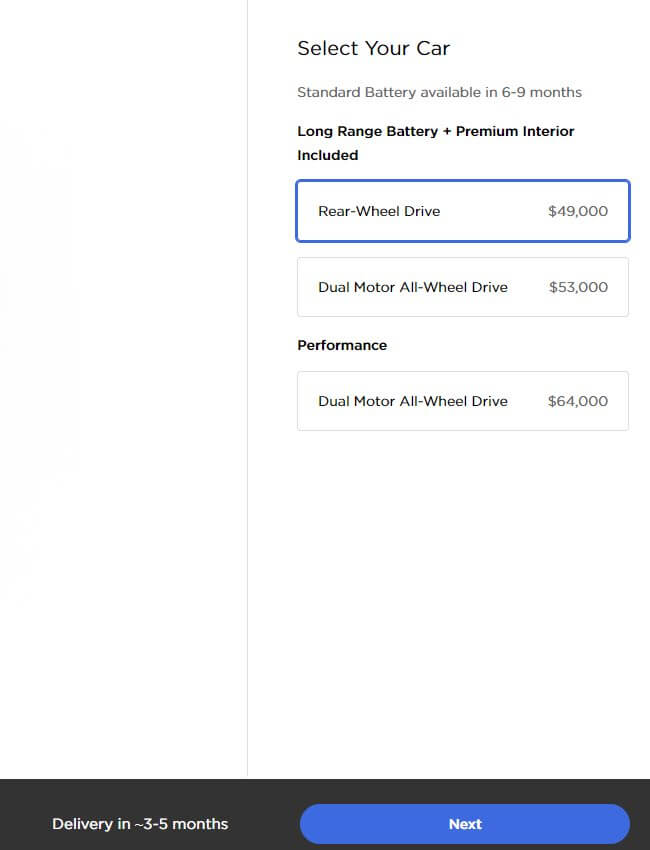
Task: Pick the Performance $64,000 Dual Motor option
Action: click(462, 401)
